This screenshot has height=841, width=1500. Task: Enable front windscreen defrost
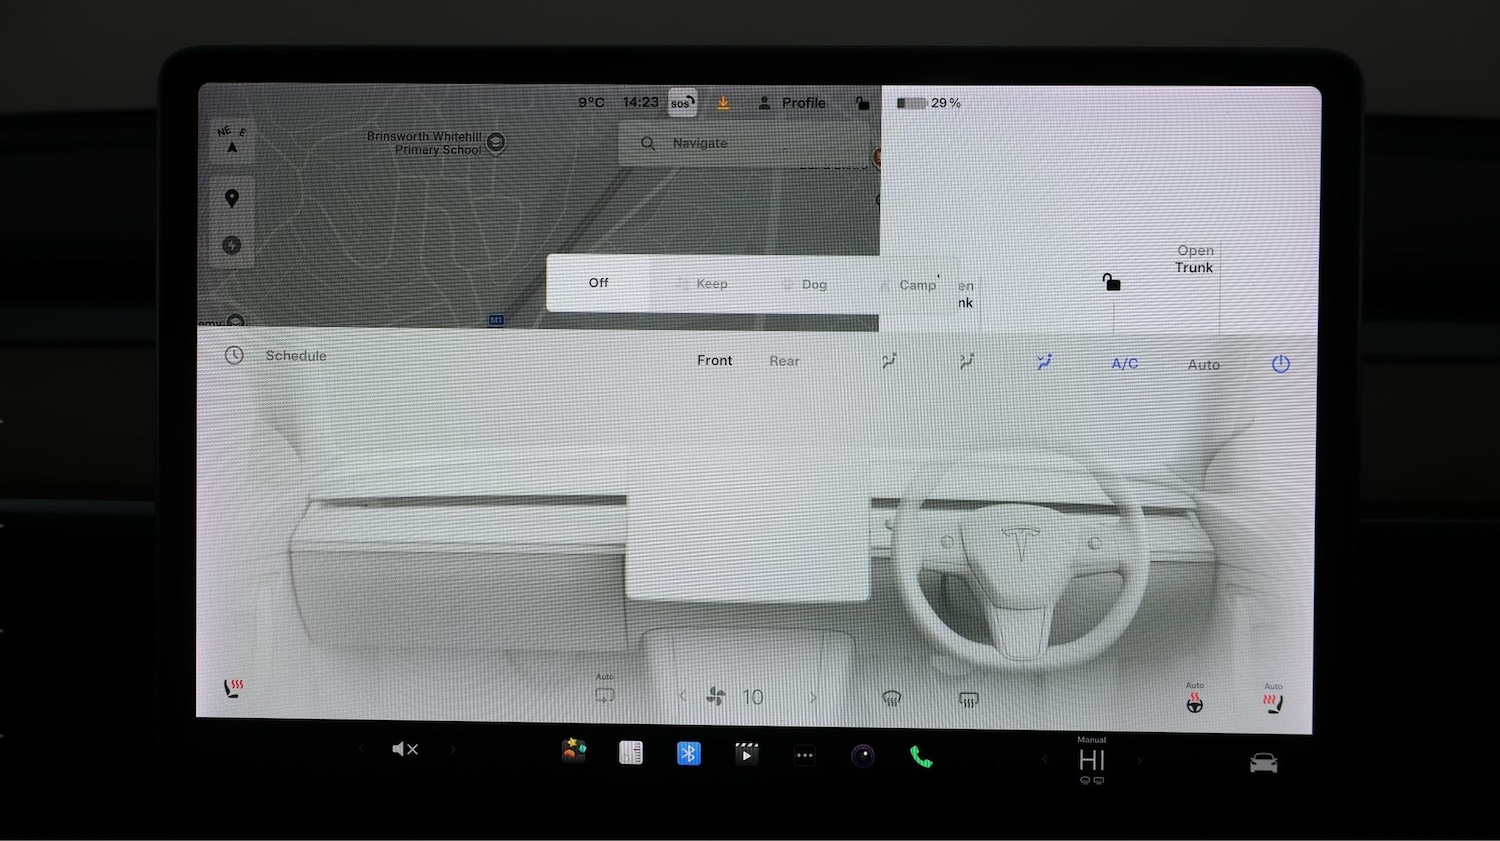(892, 698)
